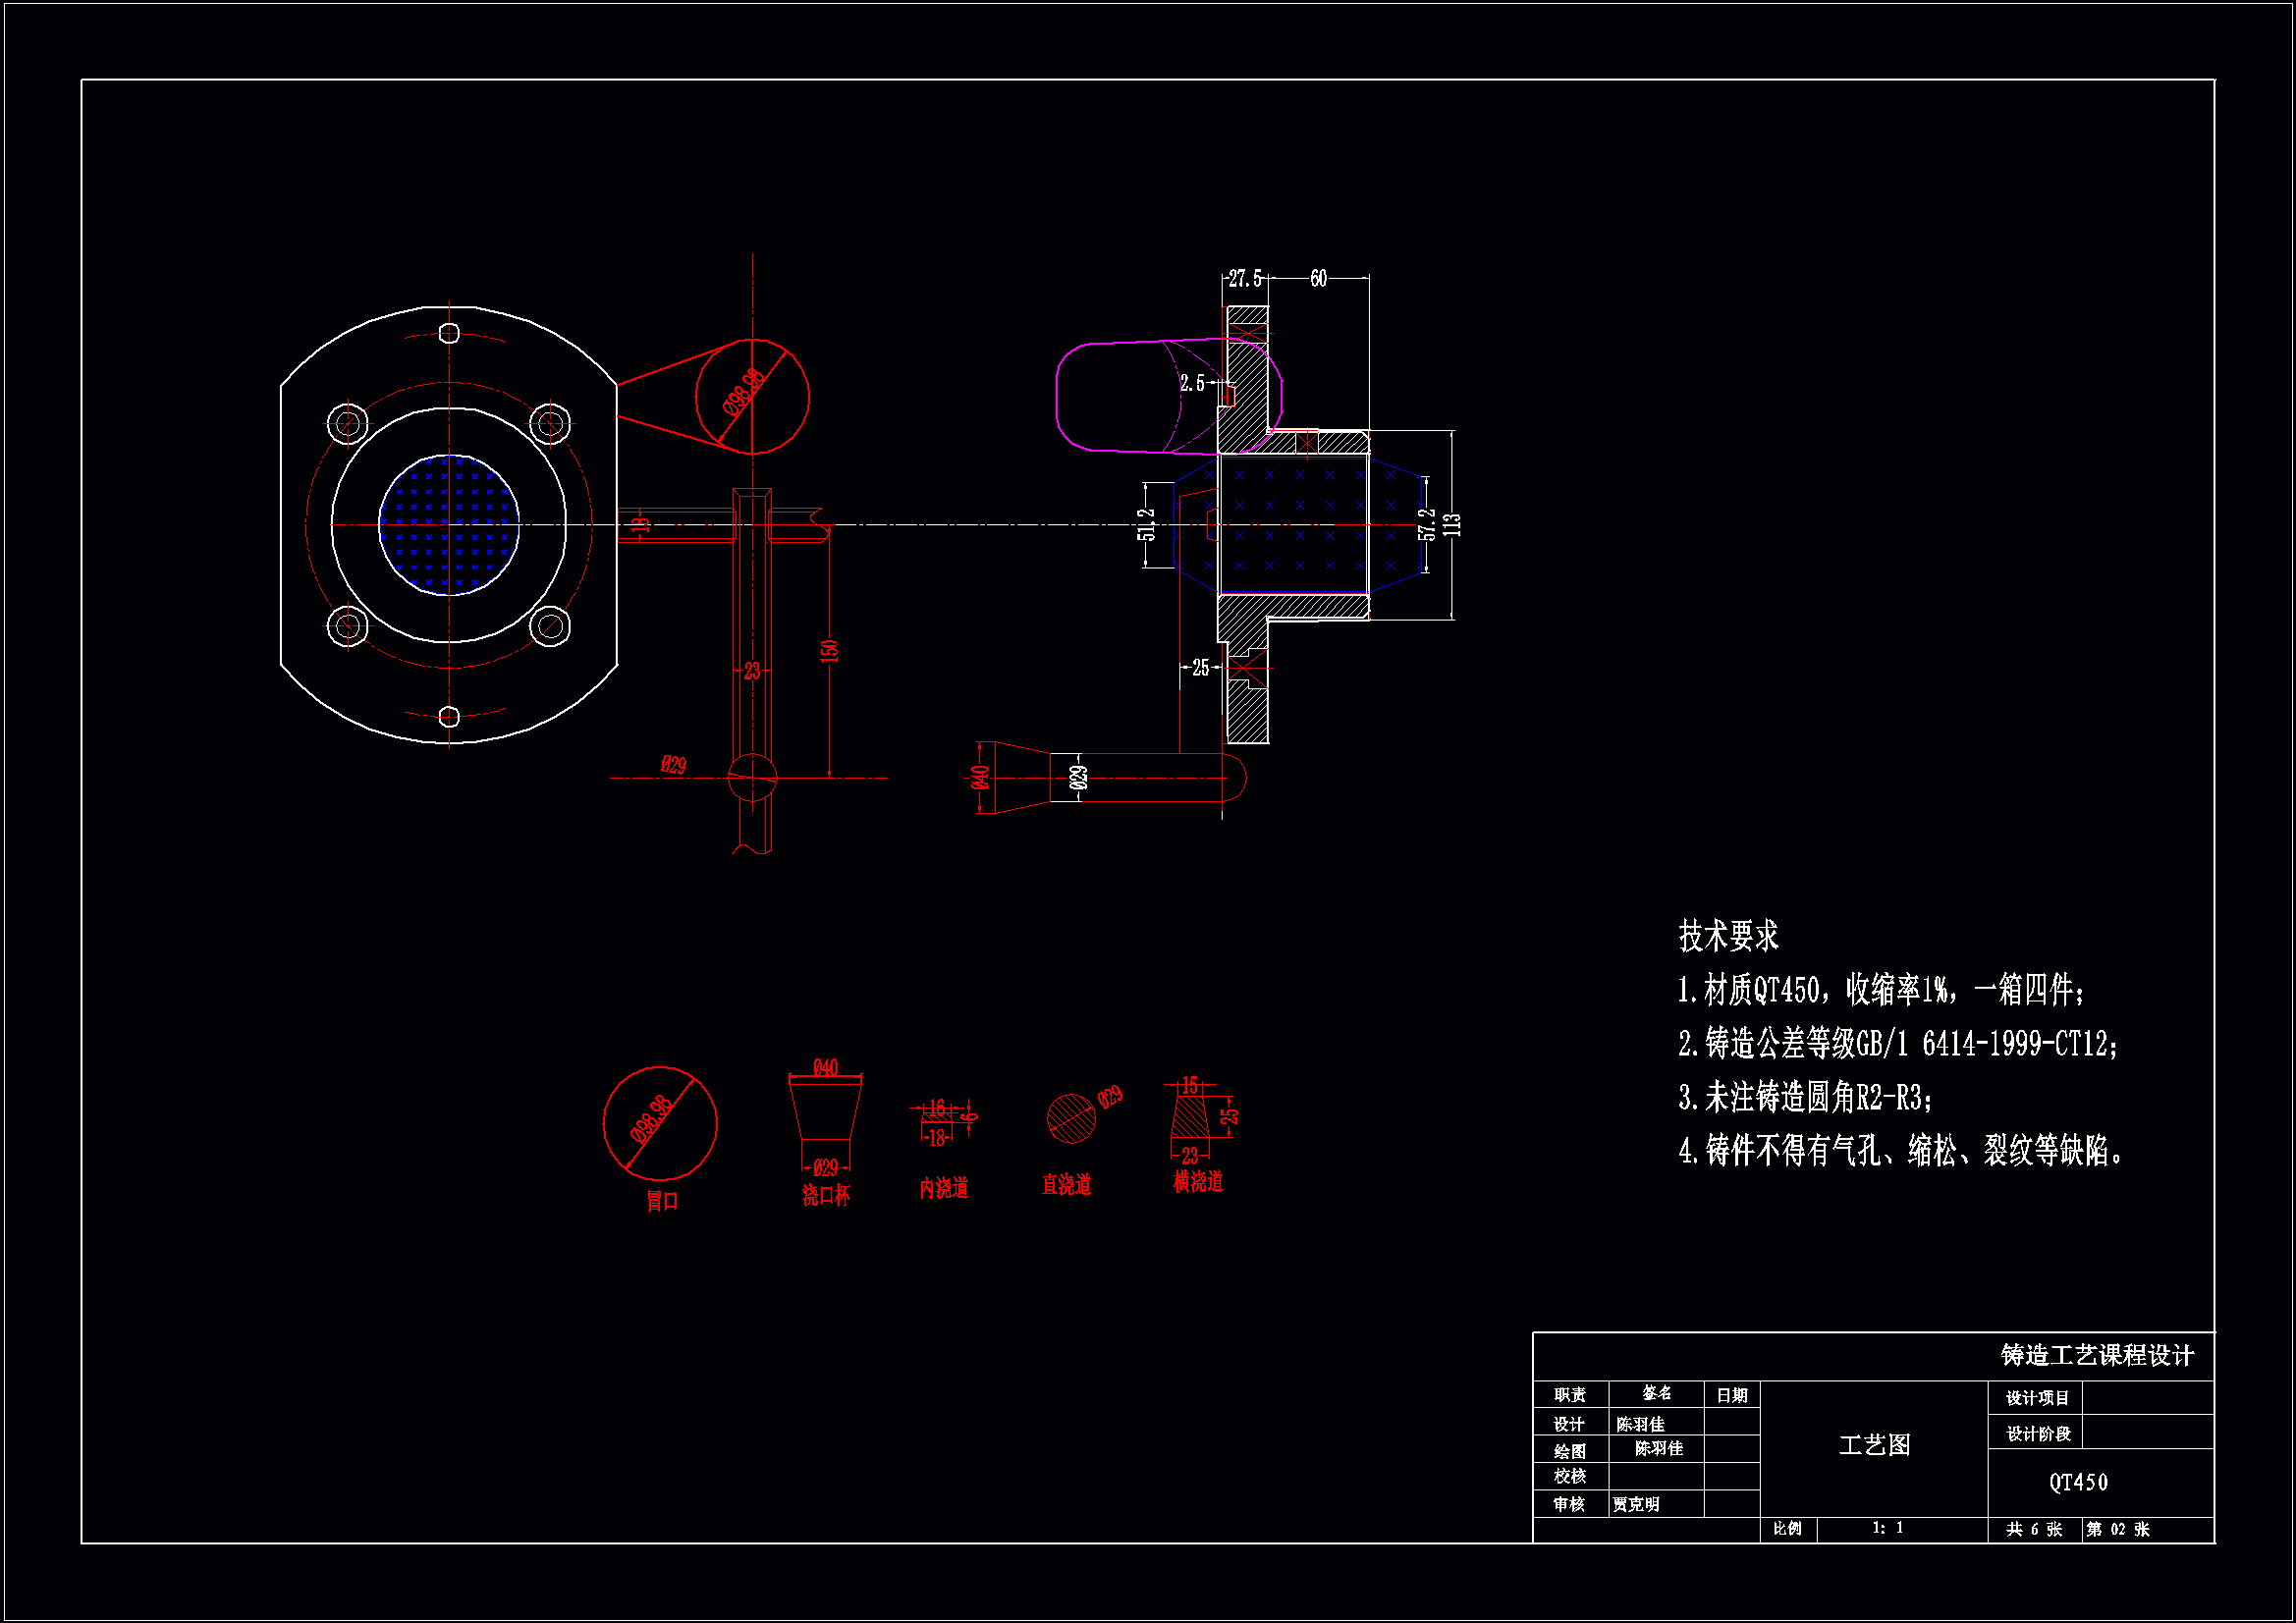Select the 直浇道 label
Image resolution: width=2296 pixels, height=1623 pixels.
pyautogui.click(x=1066, y=1185)
